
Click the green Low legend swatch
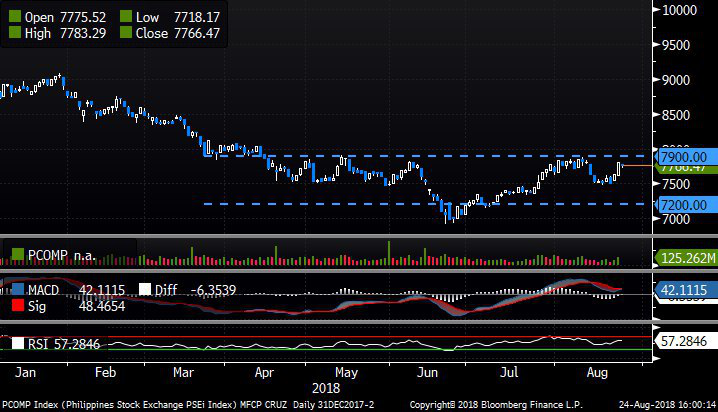[126, 17]
